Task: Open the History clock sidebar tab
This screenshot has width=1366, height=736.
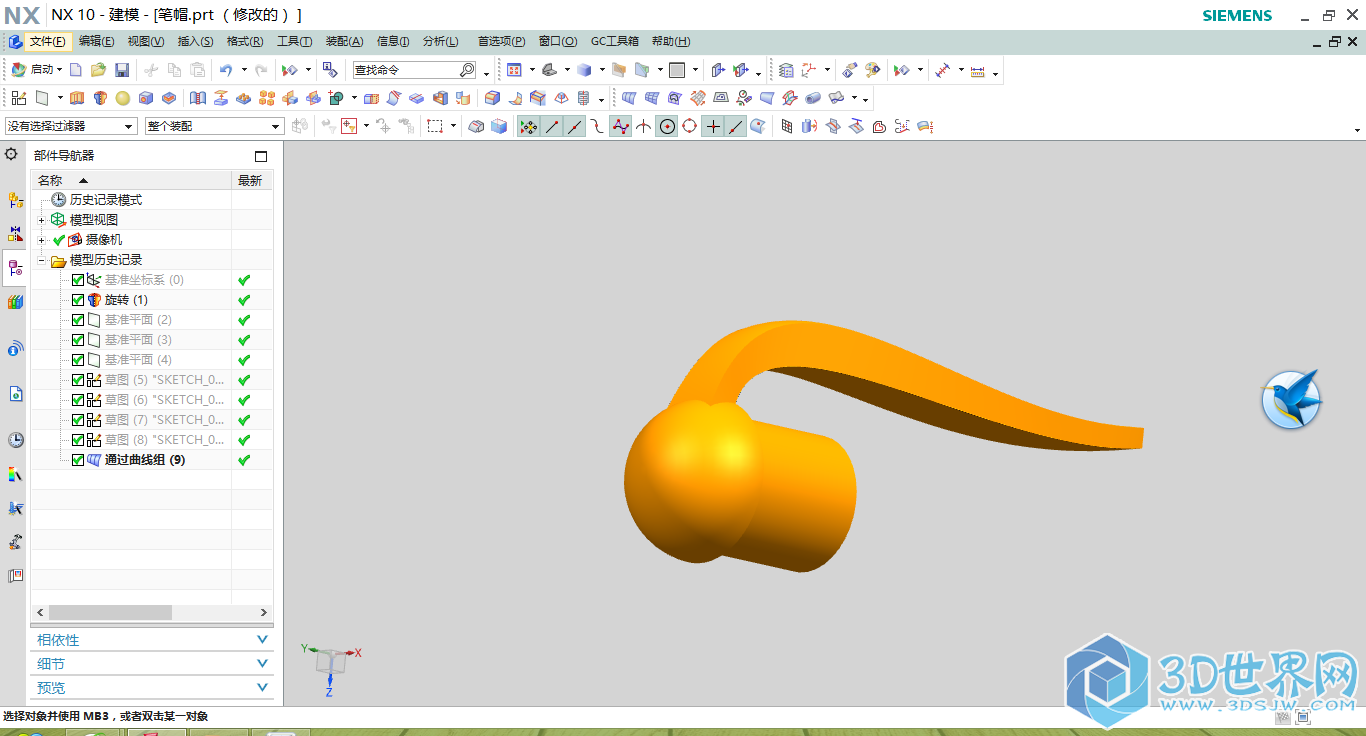Action: [x=15, y=440]
